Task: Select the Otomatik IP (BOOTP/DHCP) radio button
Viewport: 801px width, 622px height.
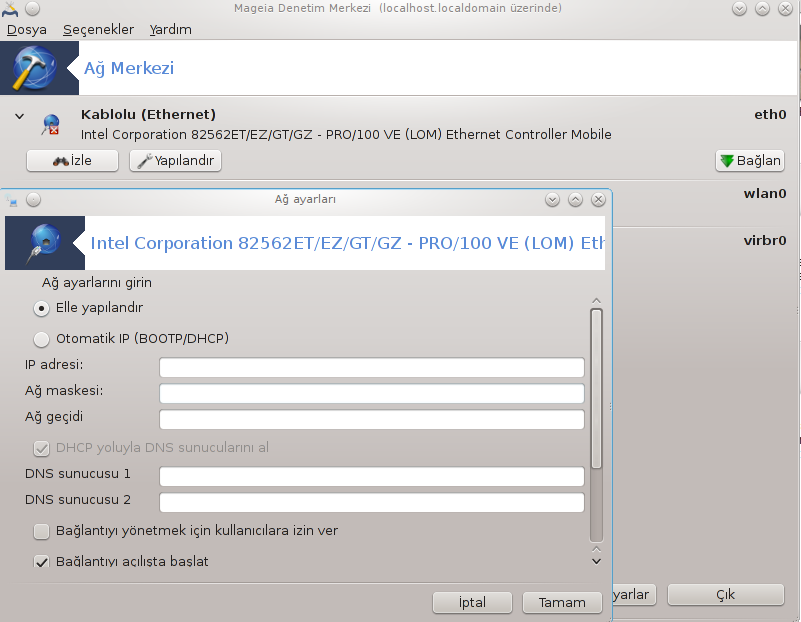Action: click(x=41, y=339)
